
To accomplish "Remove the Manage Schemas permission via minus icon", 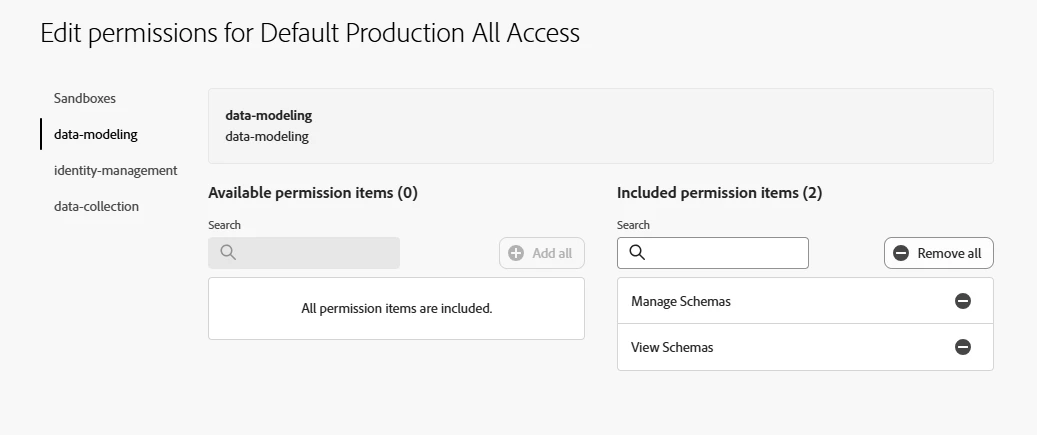I will pyautogui.click(x=963, y=301).
